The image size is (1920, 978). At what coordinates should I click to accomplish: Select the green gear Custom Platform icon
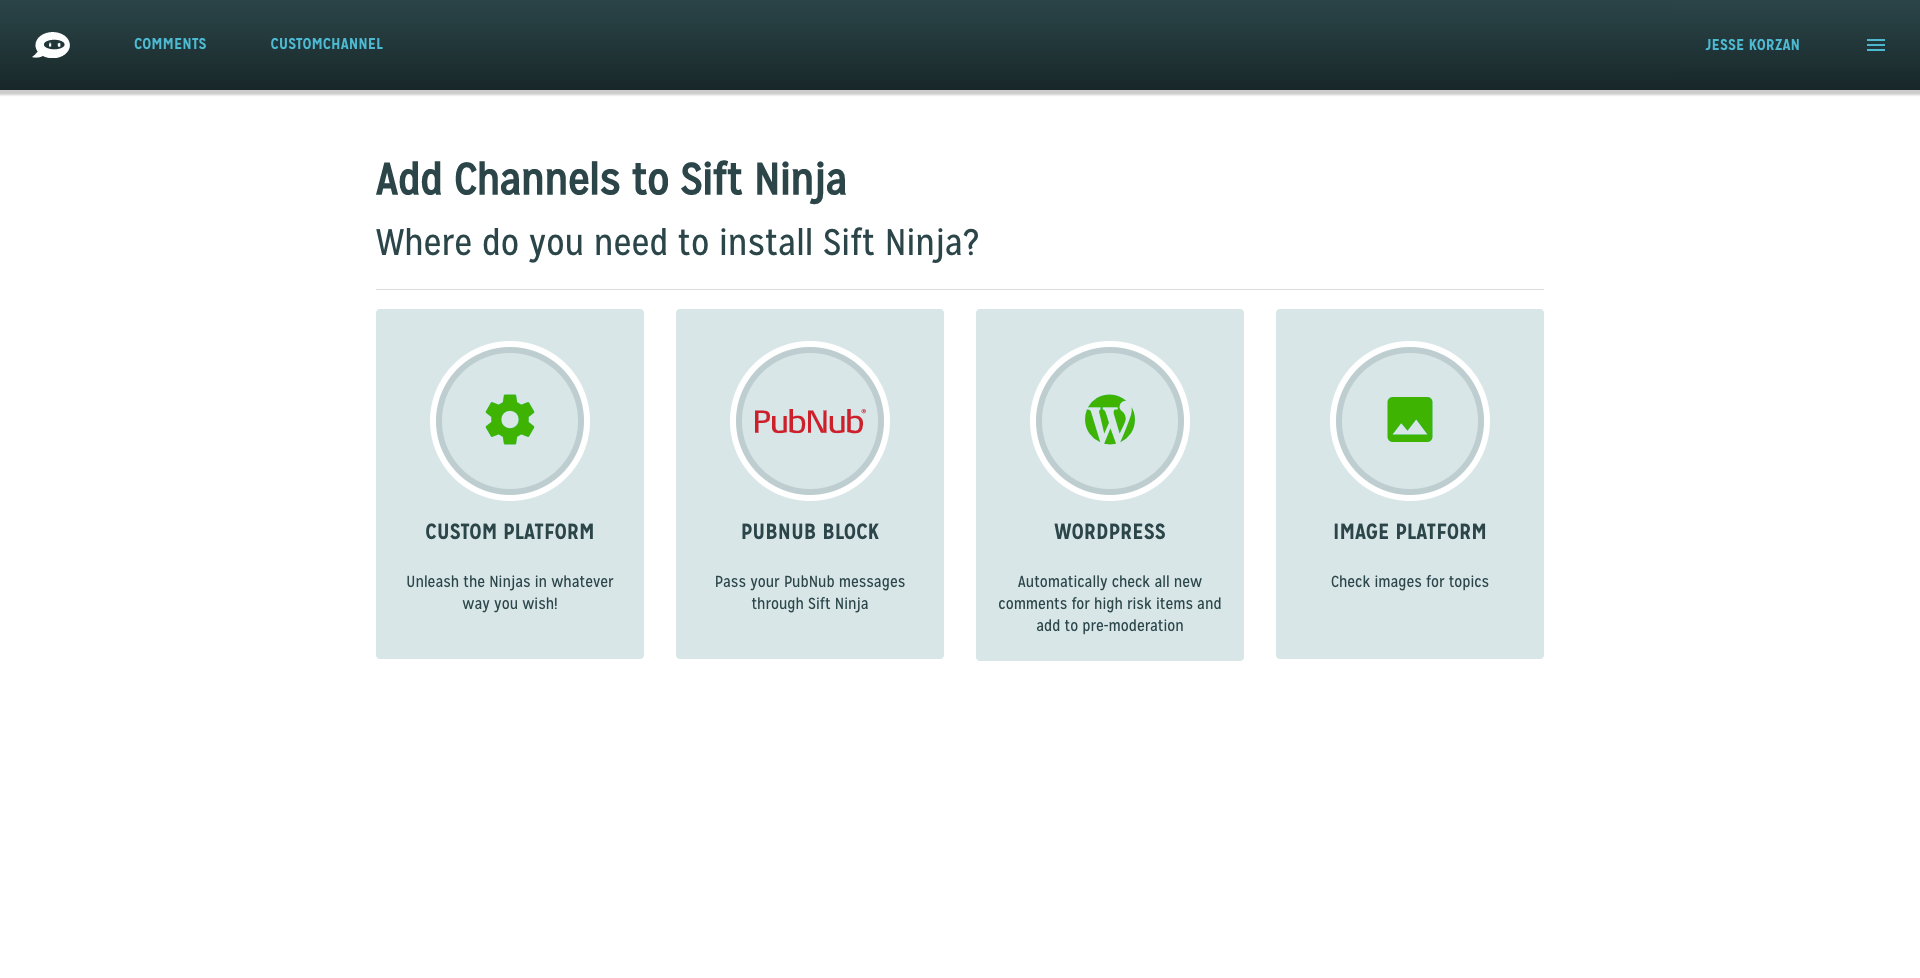[x=510, y=420]
